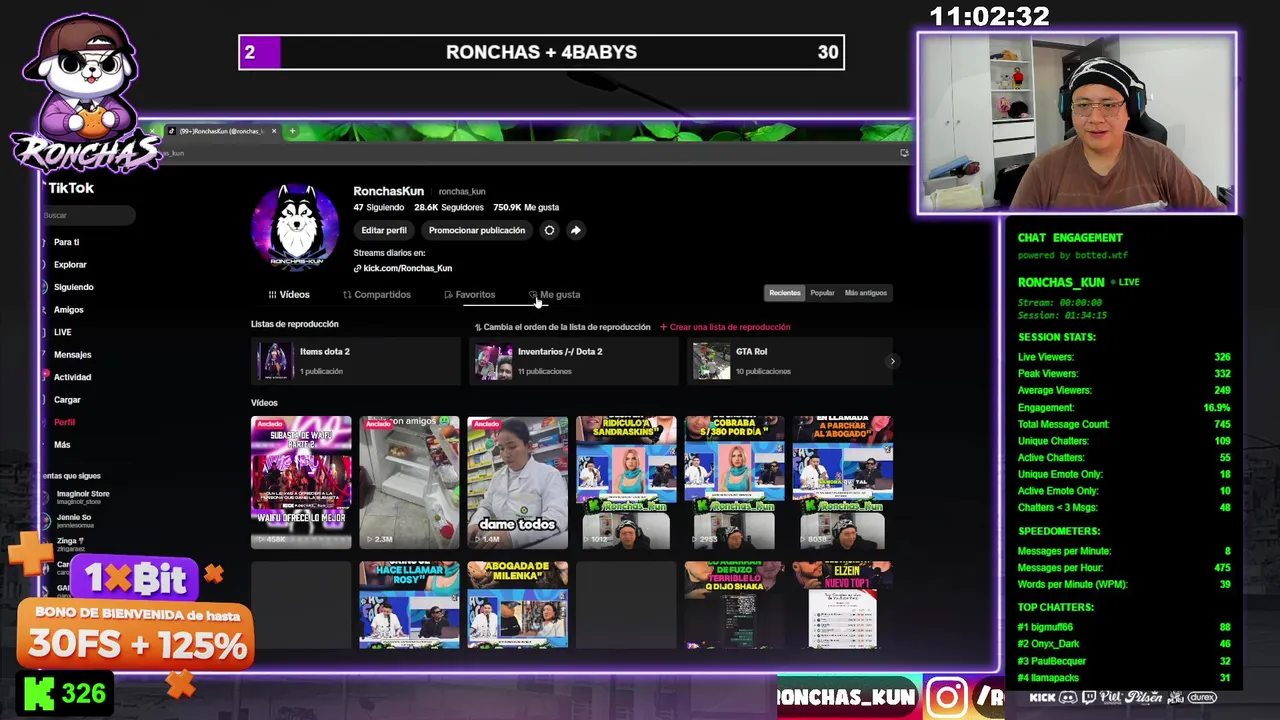Click the green Kick logo at bottom left
This screenshot has width=1280, height=720.
point(39,694)
